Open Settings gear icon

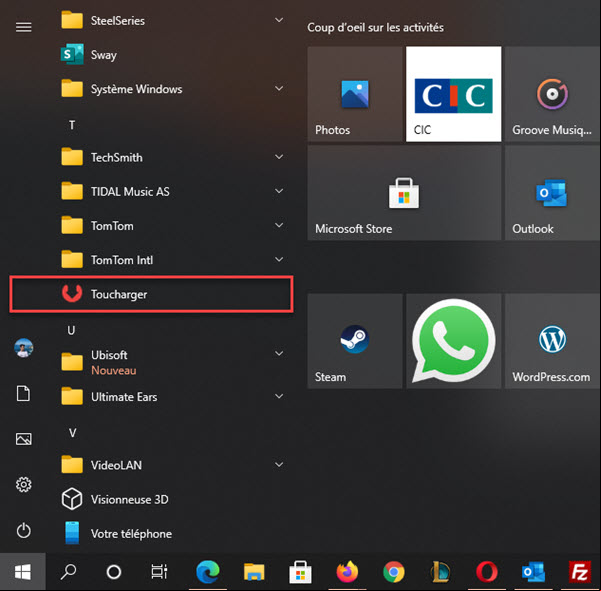coord(23,485)
